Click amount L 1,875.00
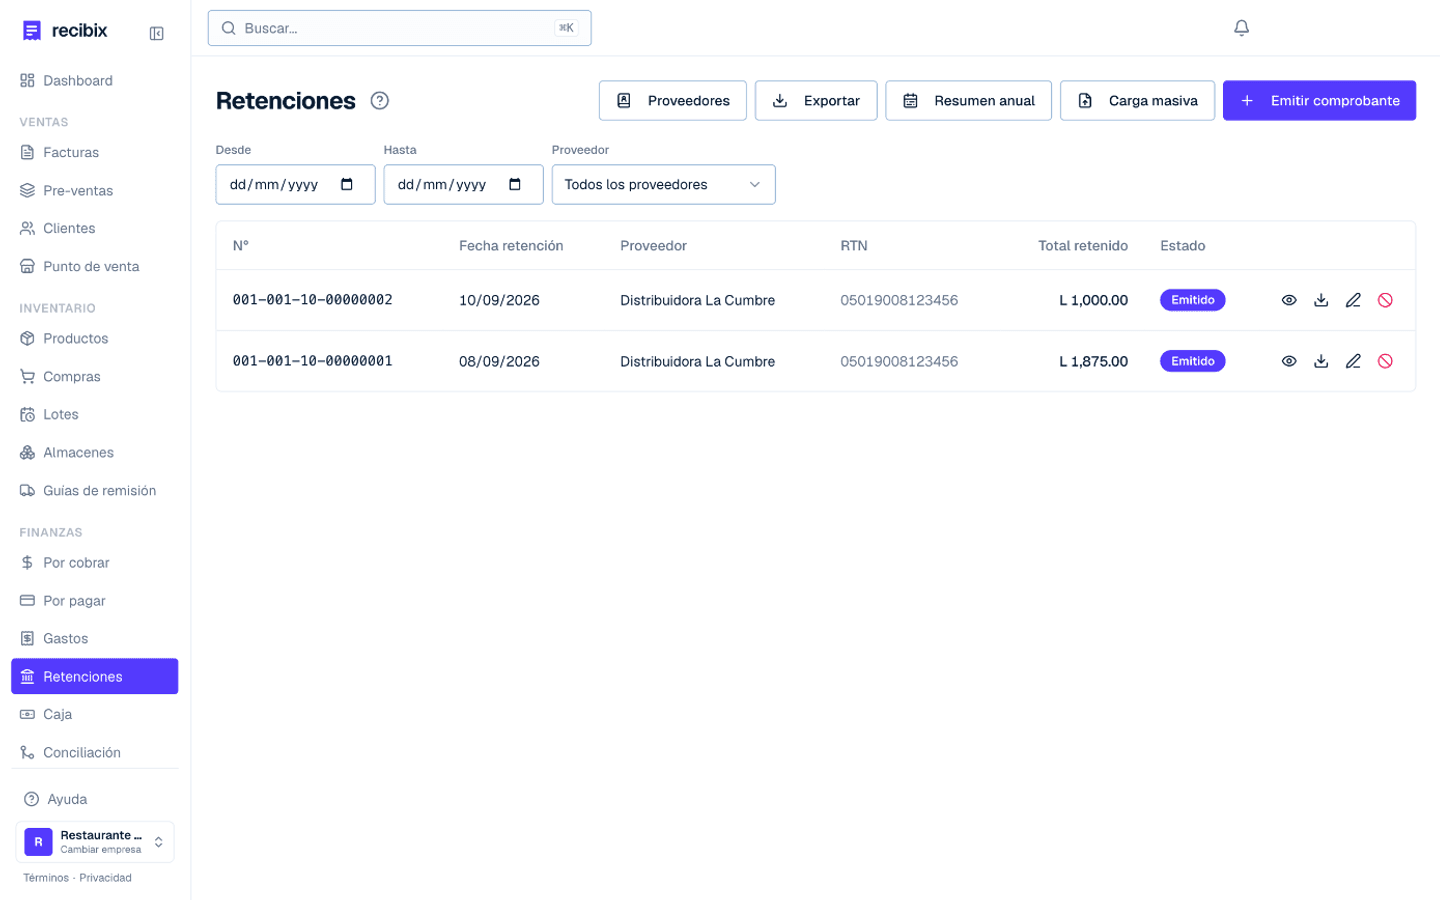 1094,362
